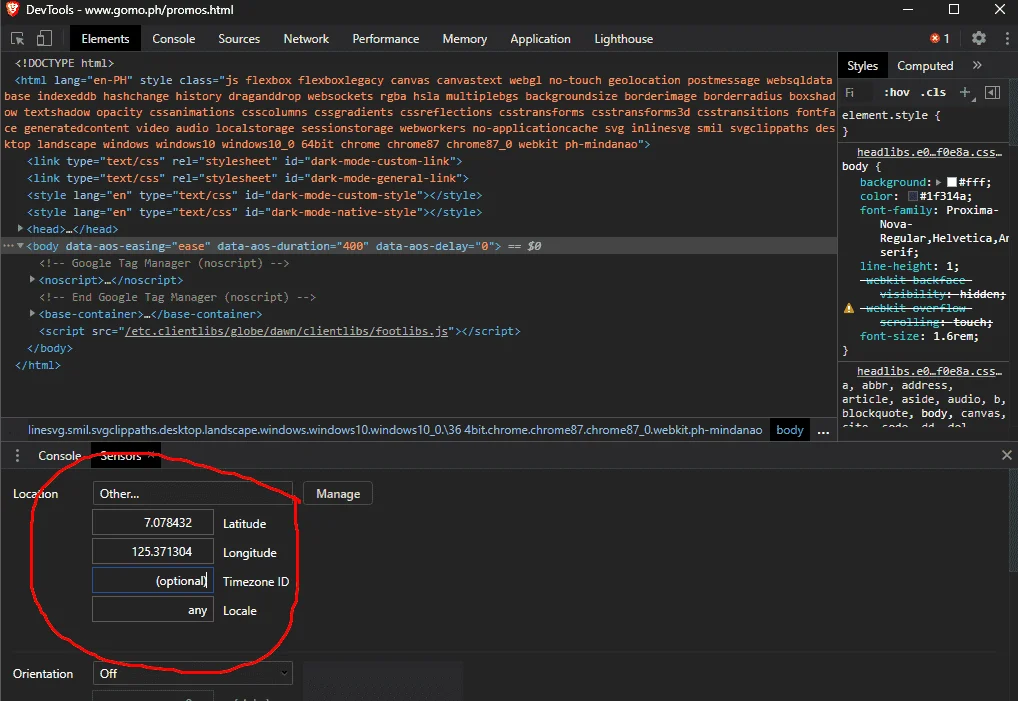
Task: Maximize the DevTools window
Action: [954, 10]
